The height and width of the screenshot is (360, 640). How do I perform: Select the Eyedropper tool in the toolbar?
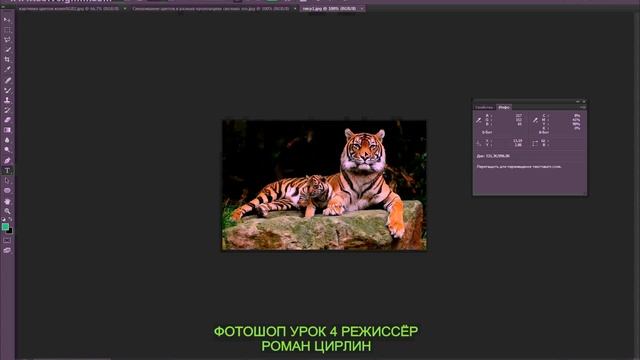pyautogui.click(x=7, y=69)
